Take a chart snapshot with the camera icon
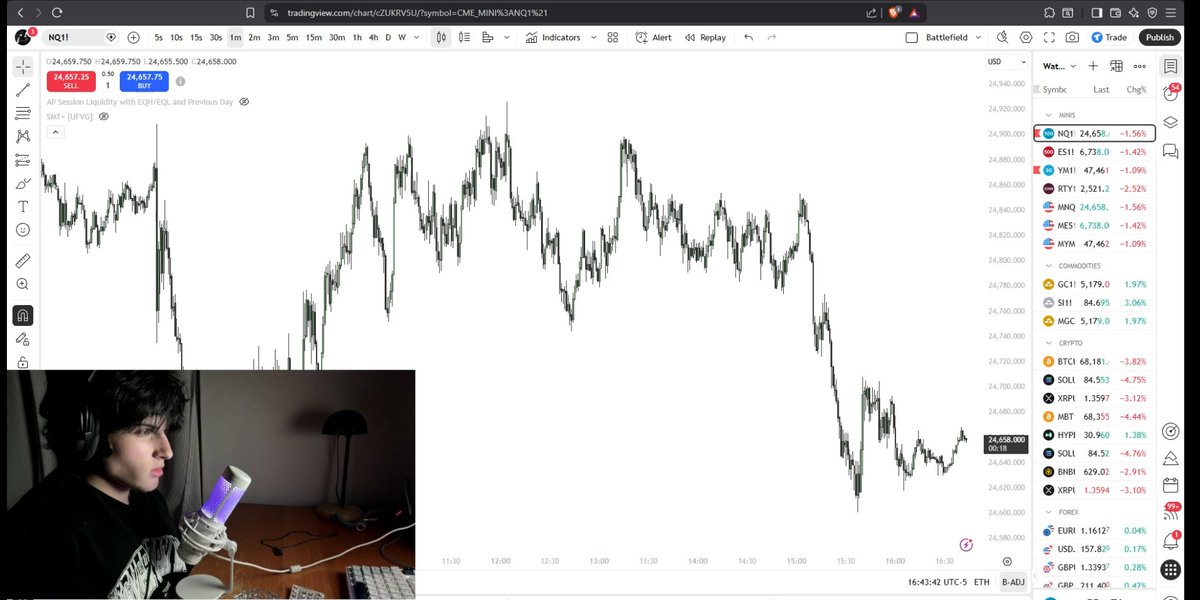Image resolution: width=1200 pixels, height=600 pixels. (x=1072, y=37)
